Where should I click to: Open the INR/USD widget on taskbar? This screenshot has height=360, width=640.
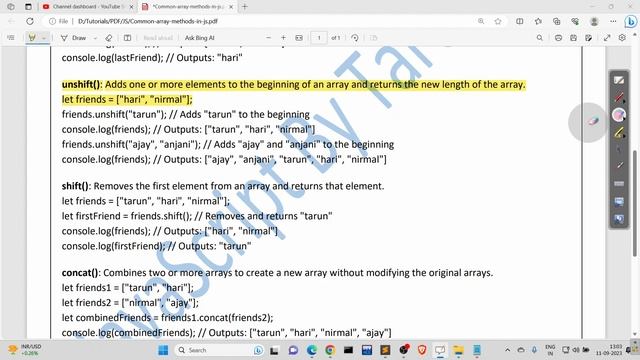pyautogui.click(x=25, y=350)
